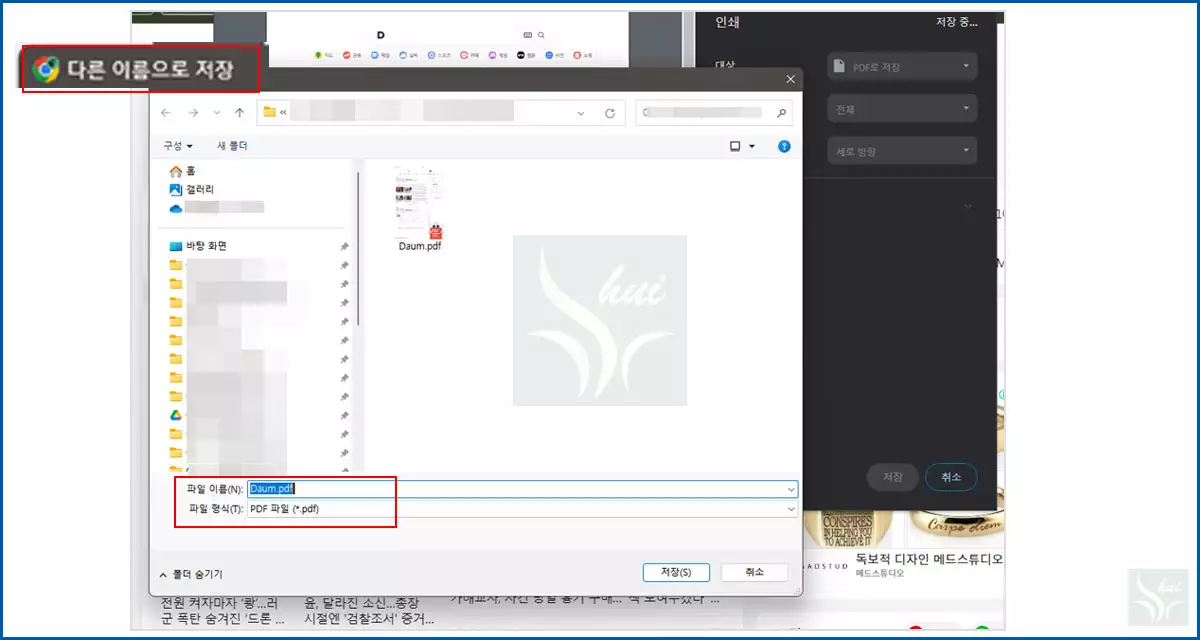Click the Daum 스포츠 (Sports) shortcut icon
1200x640 pixels.
431,54
